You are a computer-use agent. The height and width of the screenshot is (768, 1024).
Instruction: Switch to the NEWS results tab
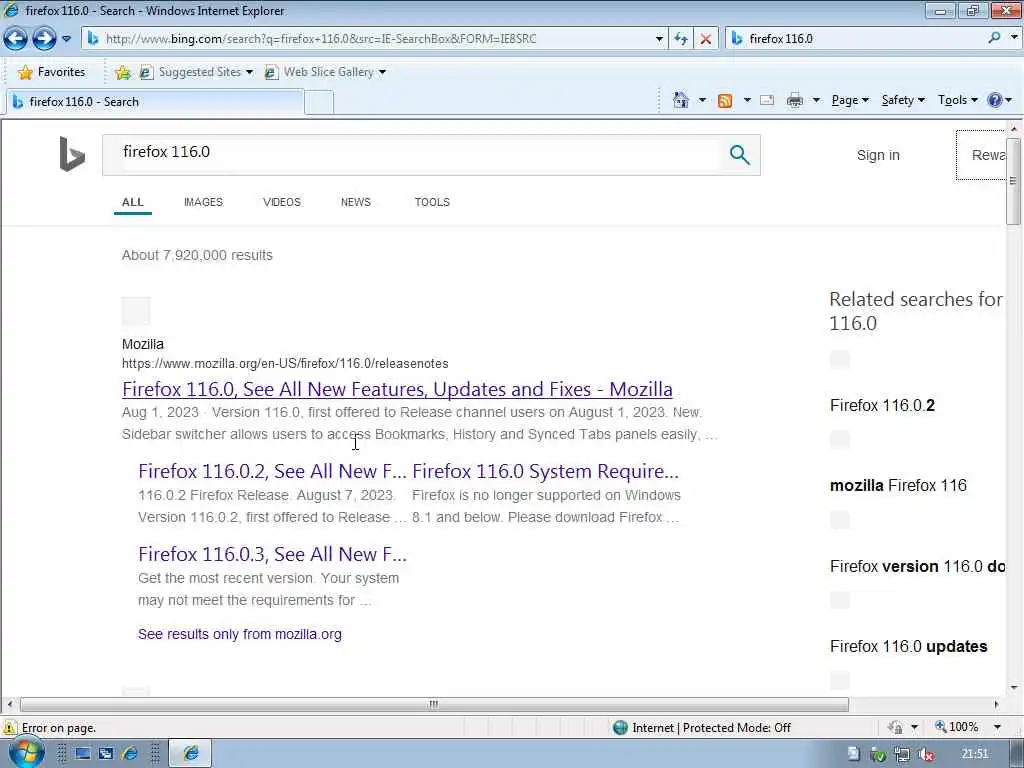355,202
